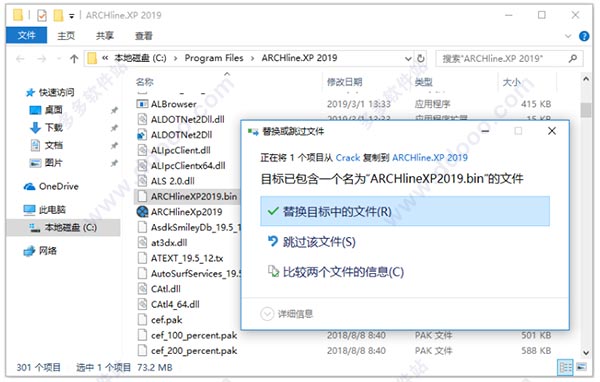
Task: Click the ARCHlineXp2019 application icon
Action: tap(142, 211)
